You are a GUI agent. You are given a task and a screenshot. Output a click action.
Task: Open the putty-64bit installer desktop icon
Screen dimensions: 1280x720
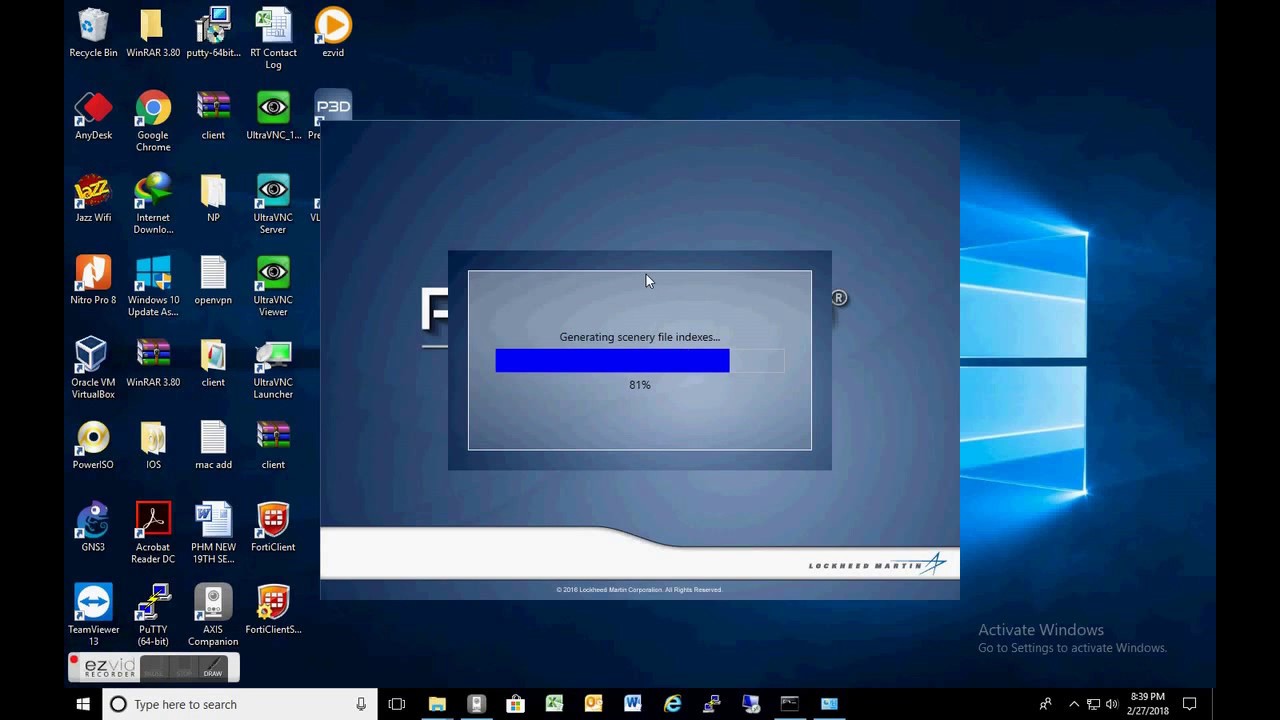(213, 33)
